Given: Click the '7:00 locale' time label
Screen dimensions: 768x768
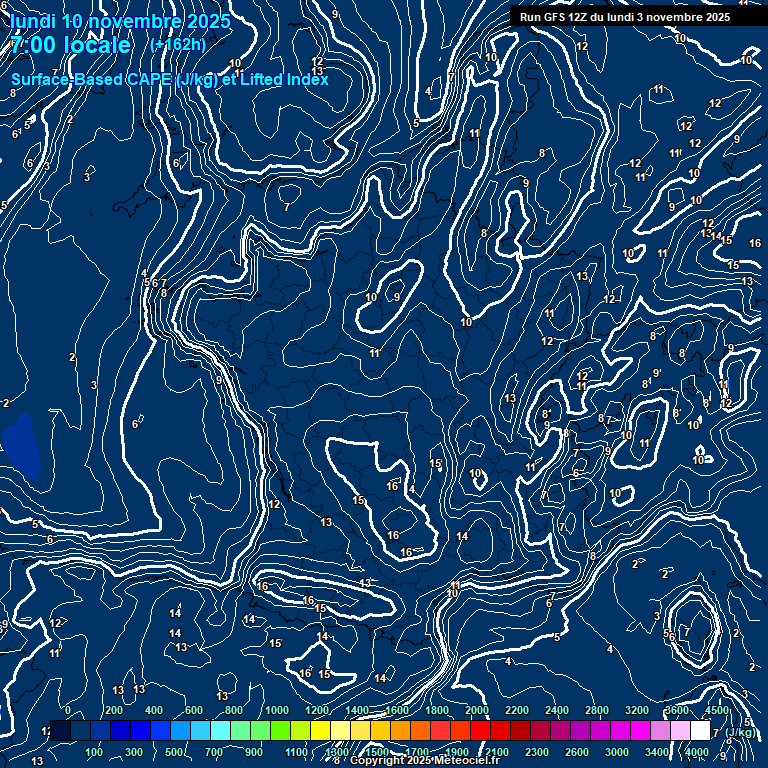Looking at the screenshot, I should [71, 45].
